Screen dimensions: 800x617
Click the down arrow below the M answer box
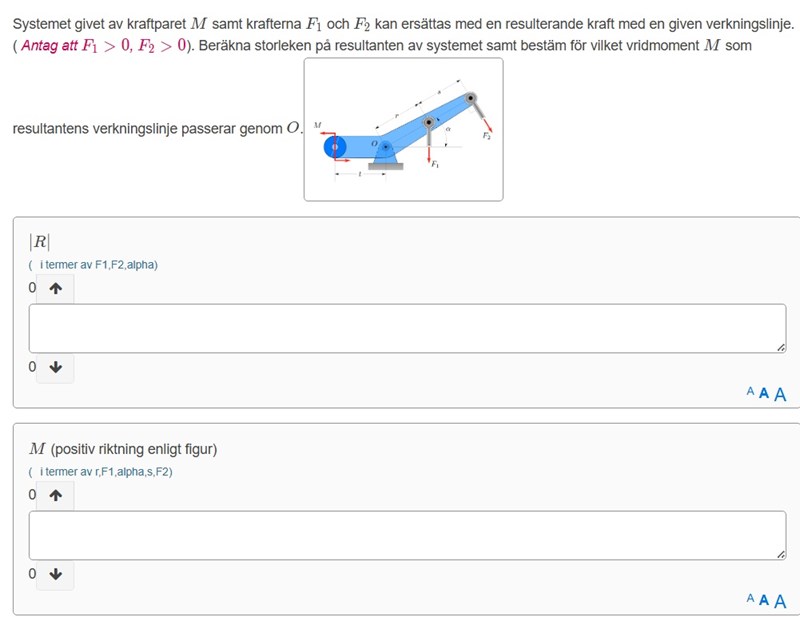(x=55, y=574)
